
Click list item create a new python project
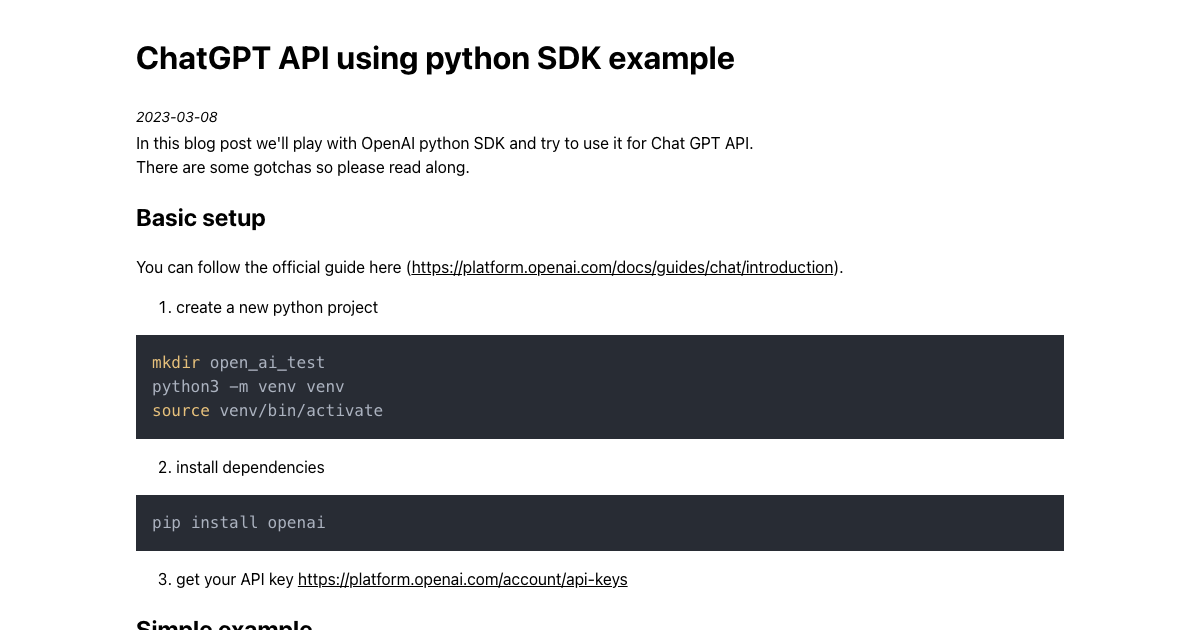(x=277, y=307)
